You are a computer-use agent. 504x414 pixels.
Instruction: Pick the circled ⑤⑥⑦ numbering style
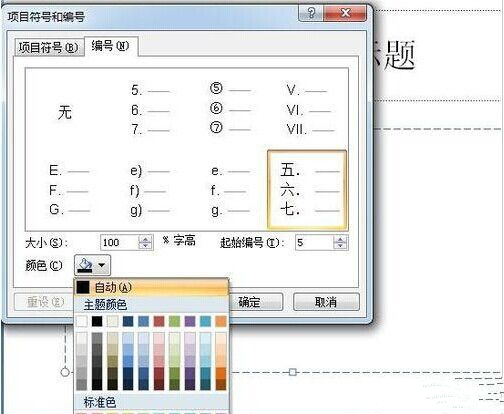pos(230,109)
